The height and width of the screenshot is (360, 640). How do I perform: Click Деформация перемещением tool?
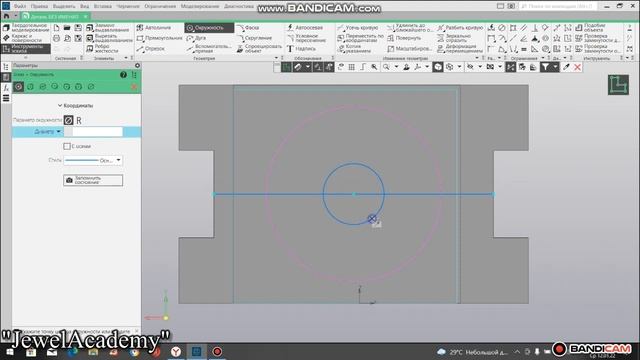(460, 49)
